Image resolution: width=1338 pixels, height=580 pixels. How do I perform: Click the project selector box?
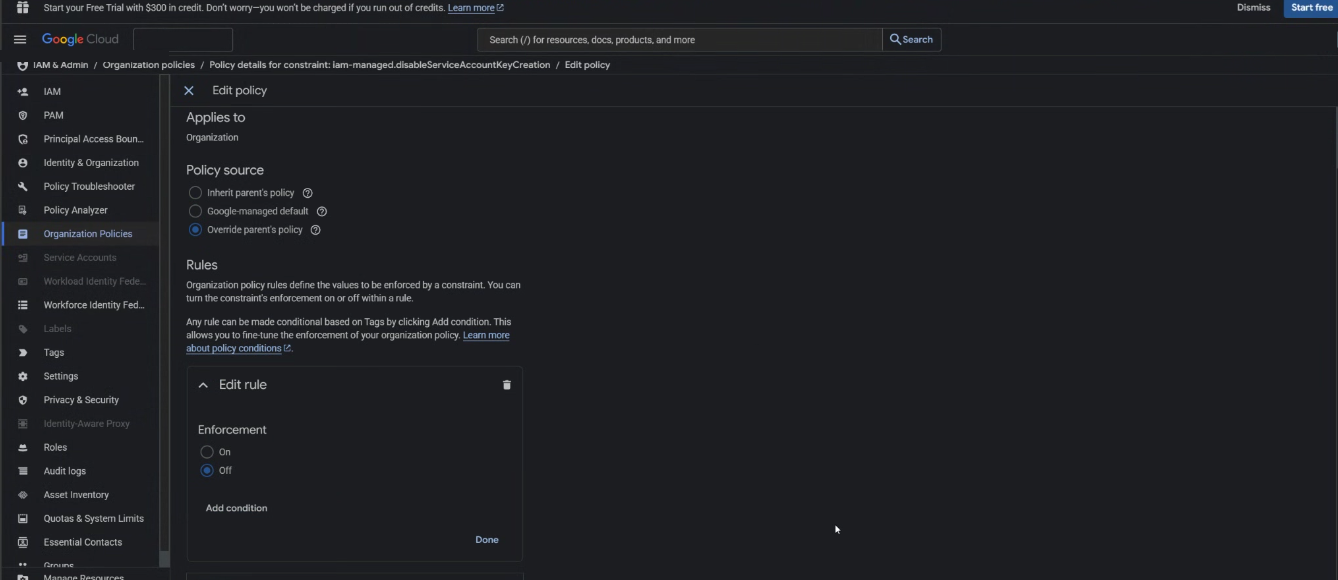[x=183, y=40]
